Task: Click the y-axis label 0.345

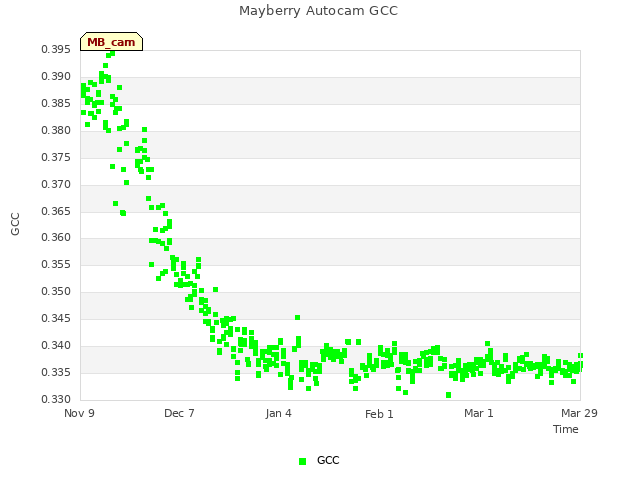Action: 56,318
